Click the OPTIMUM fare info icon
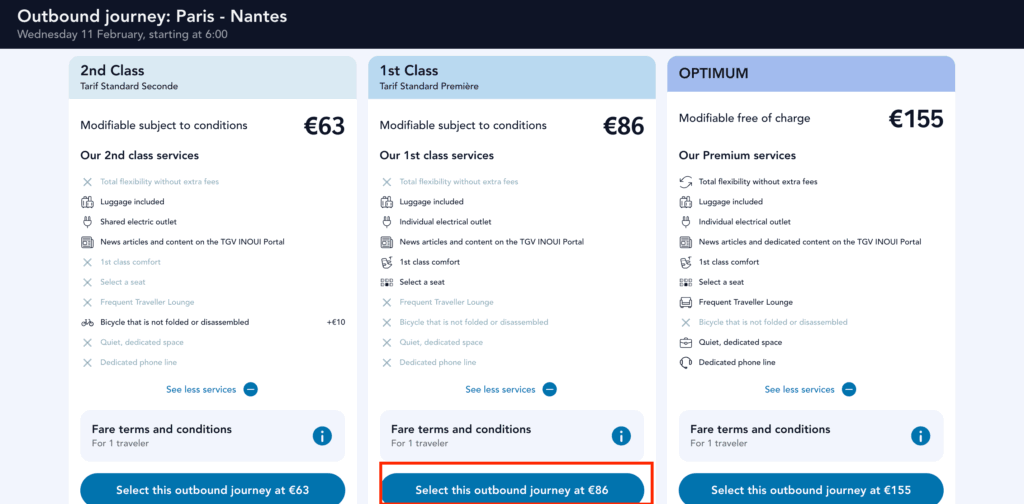Screen dimensions: 1024x504 pos(921,436)
